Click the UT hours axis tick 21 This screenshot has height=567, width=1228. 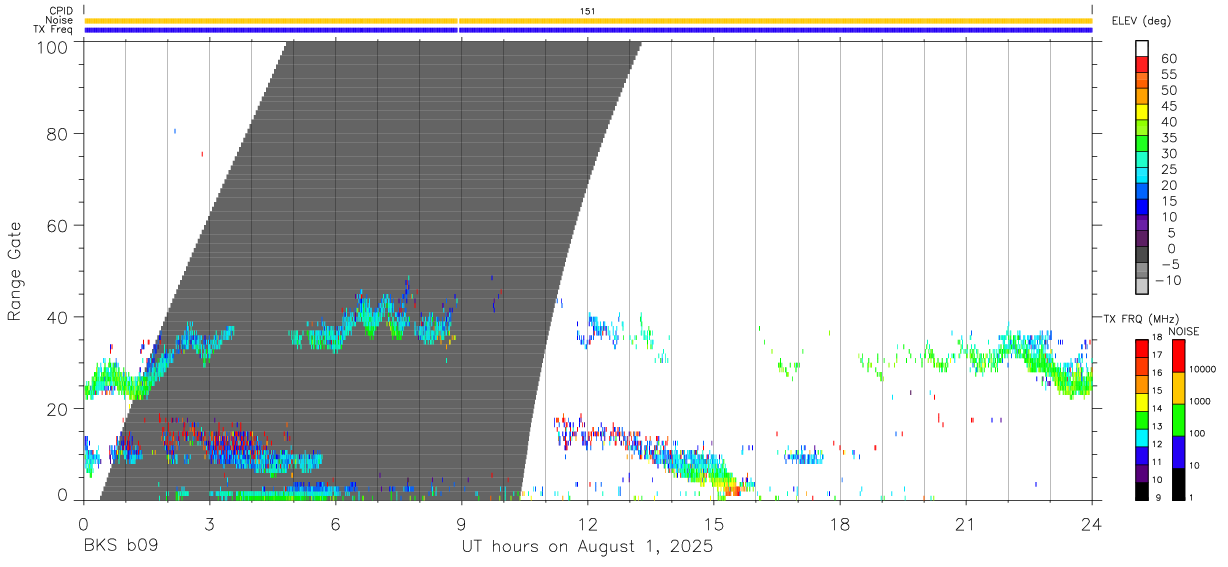tap(966, 523)
